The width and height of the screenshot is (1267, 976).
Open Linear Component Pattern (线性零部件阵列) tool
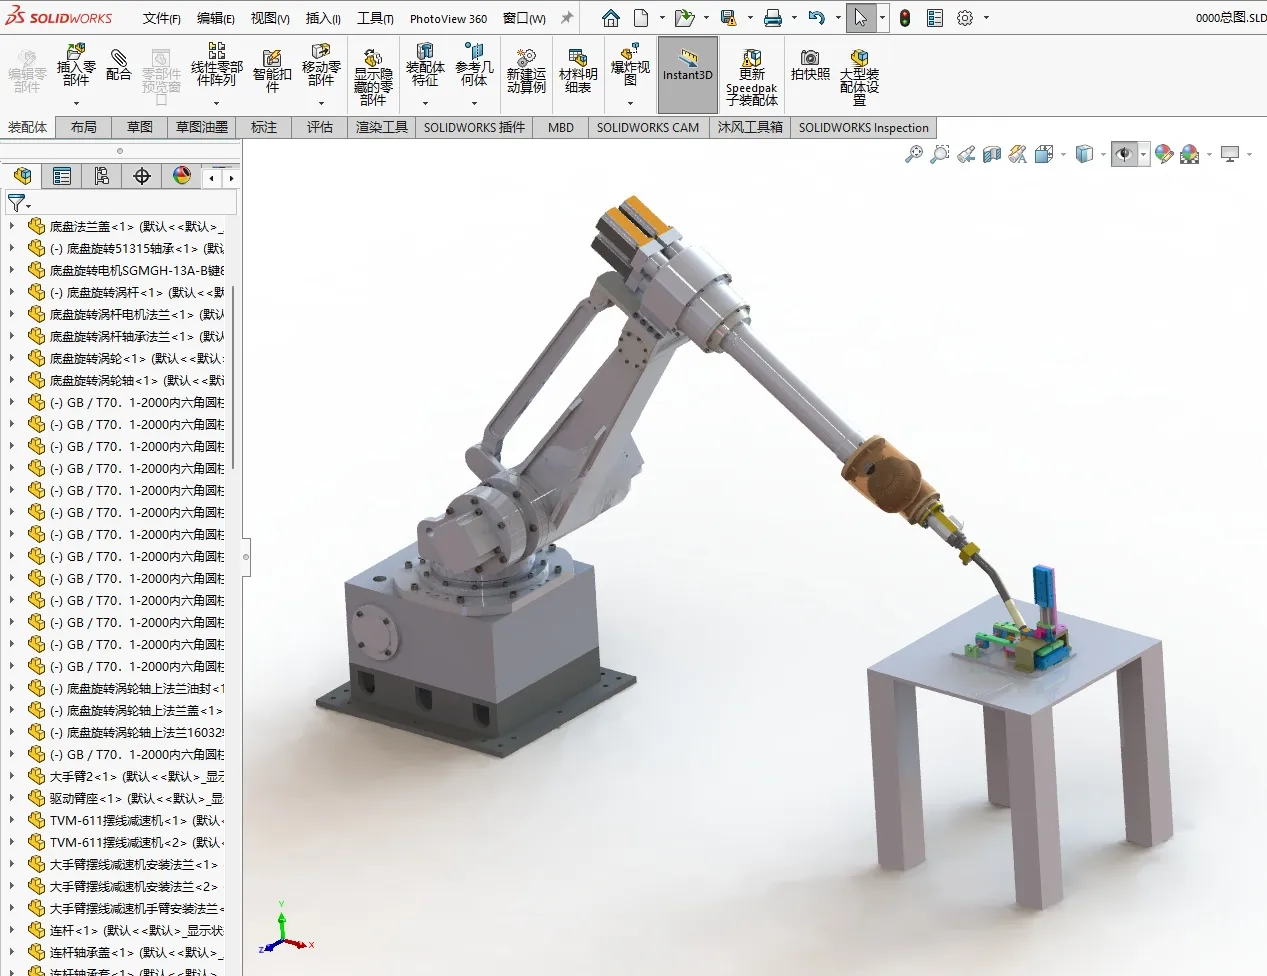[x=217, y=66]
